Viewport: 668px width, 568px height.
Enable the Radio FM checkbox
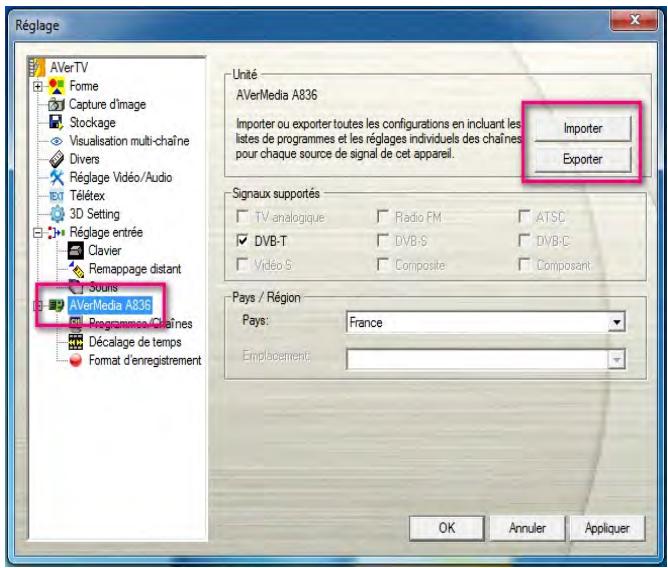coord(383,216)
